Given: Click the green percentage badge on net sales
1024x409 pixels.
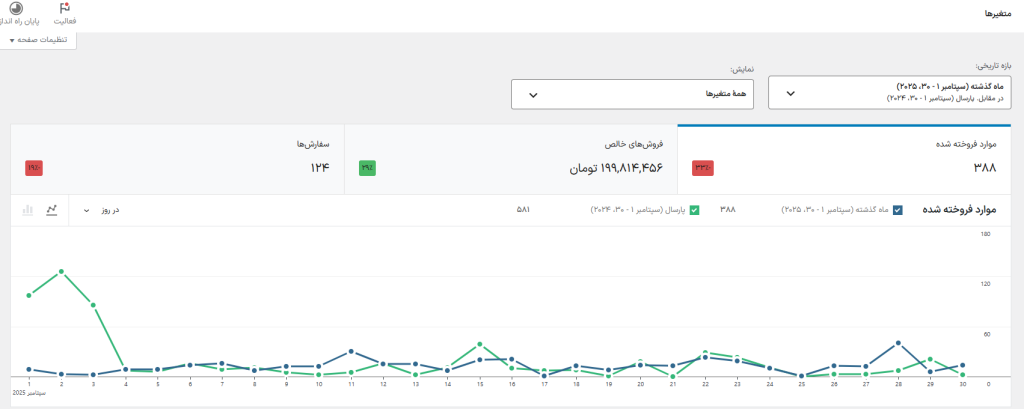Looking at the screenshot, I should click(367, 168).
